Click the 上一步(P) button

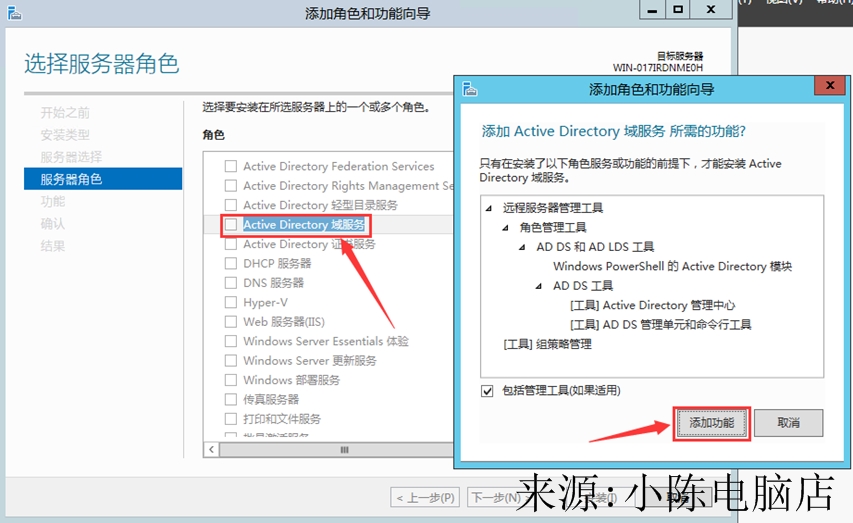coord(425,497)
